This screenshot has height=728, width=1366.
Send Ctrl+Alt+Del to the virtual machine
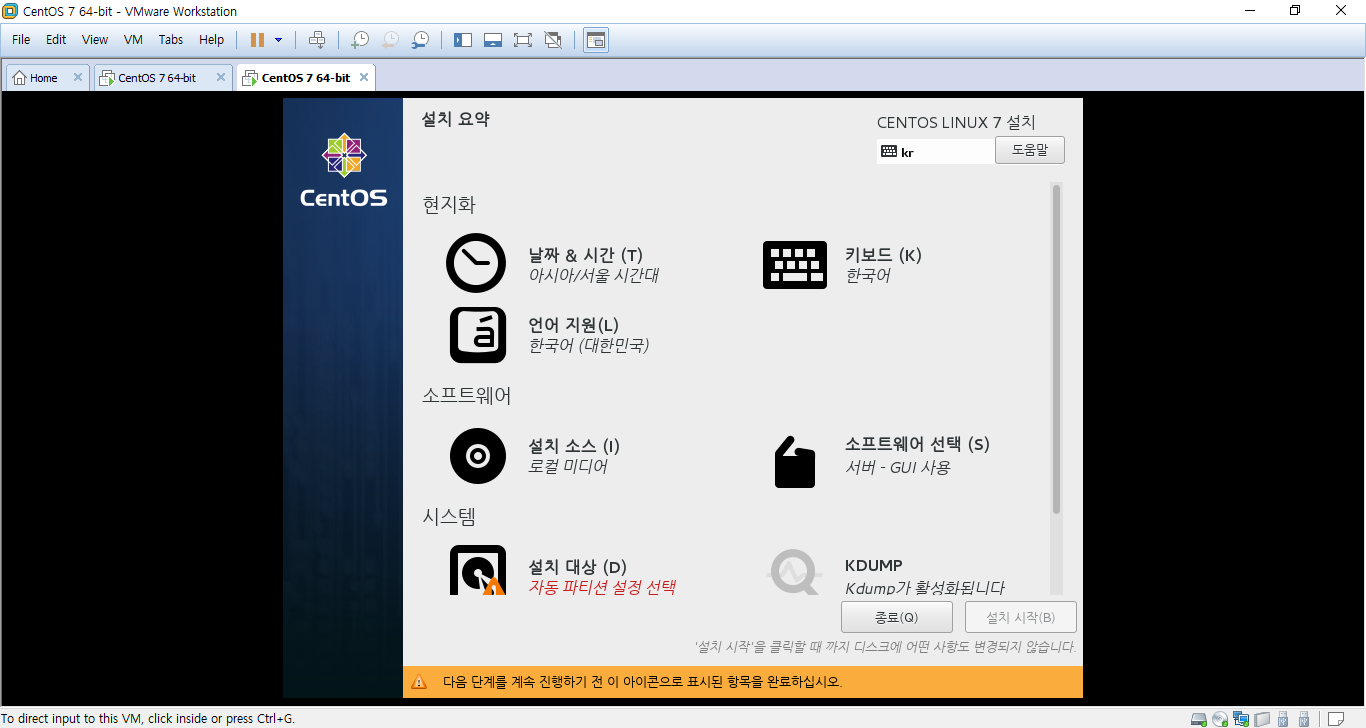coord(317,40)
